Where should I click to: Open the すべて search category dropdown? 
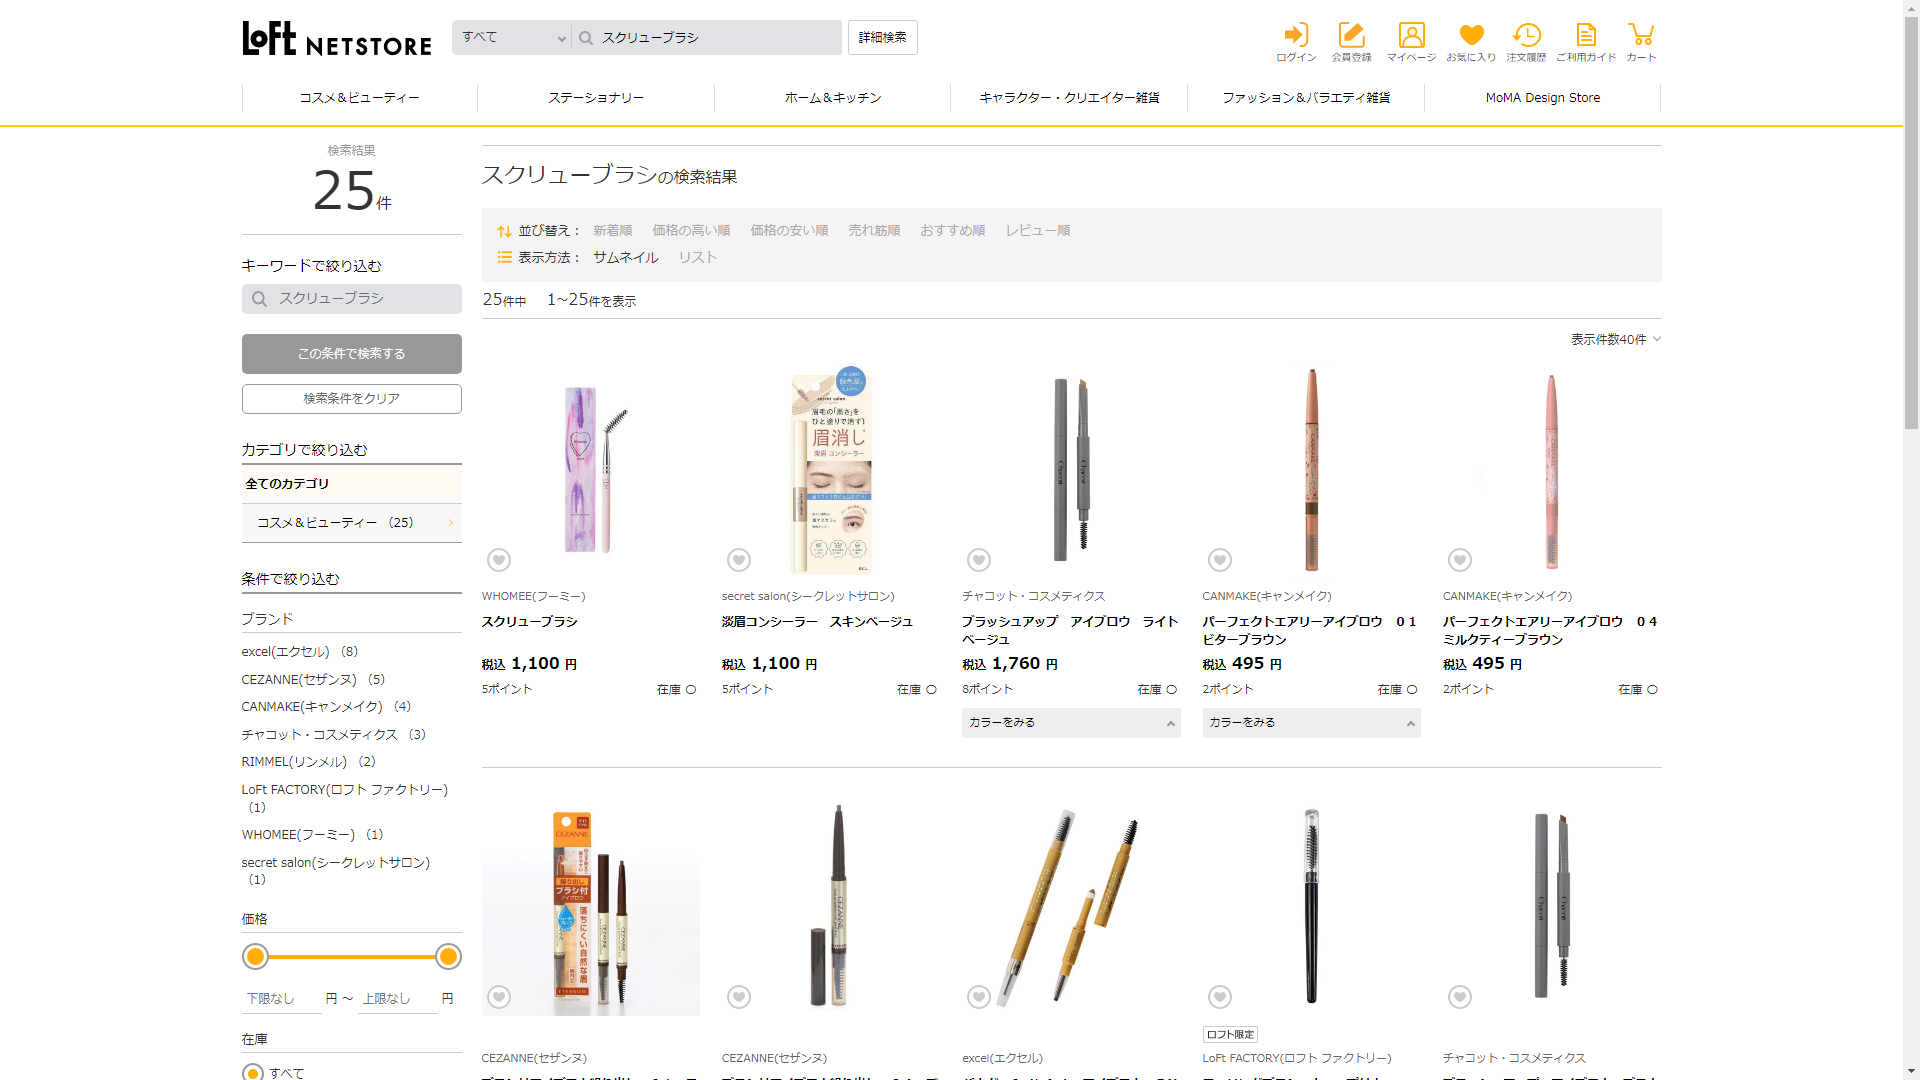pos(512,37)
